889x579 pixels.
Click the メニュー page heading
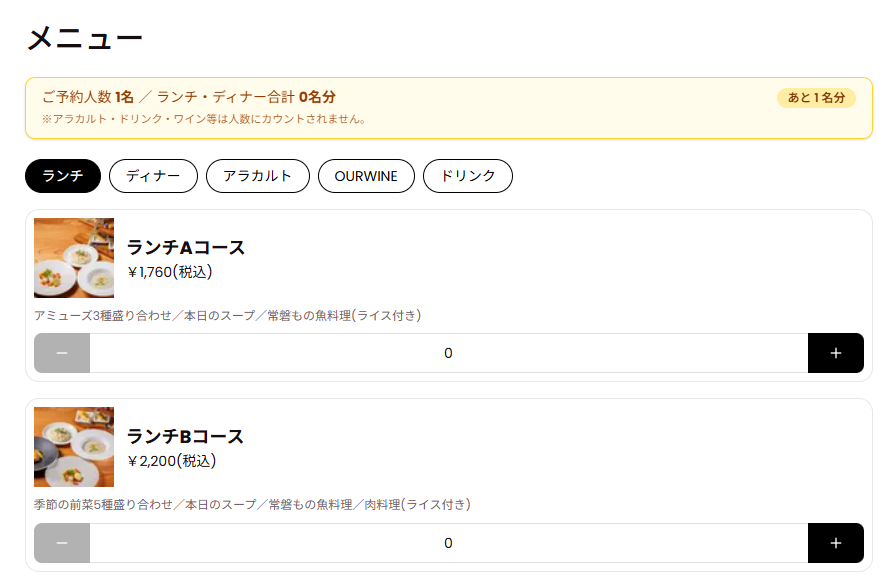(85, 39)
